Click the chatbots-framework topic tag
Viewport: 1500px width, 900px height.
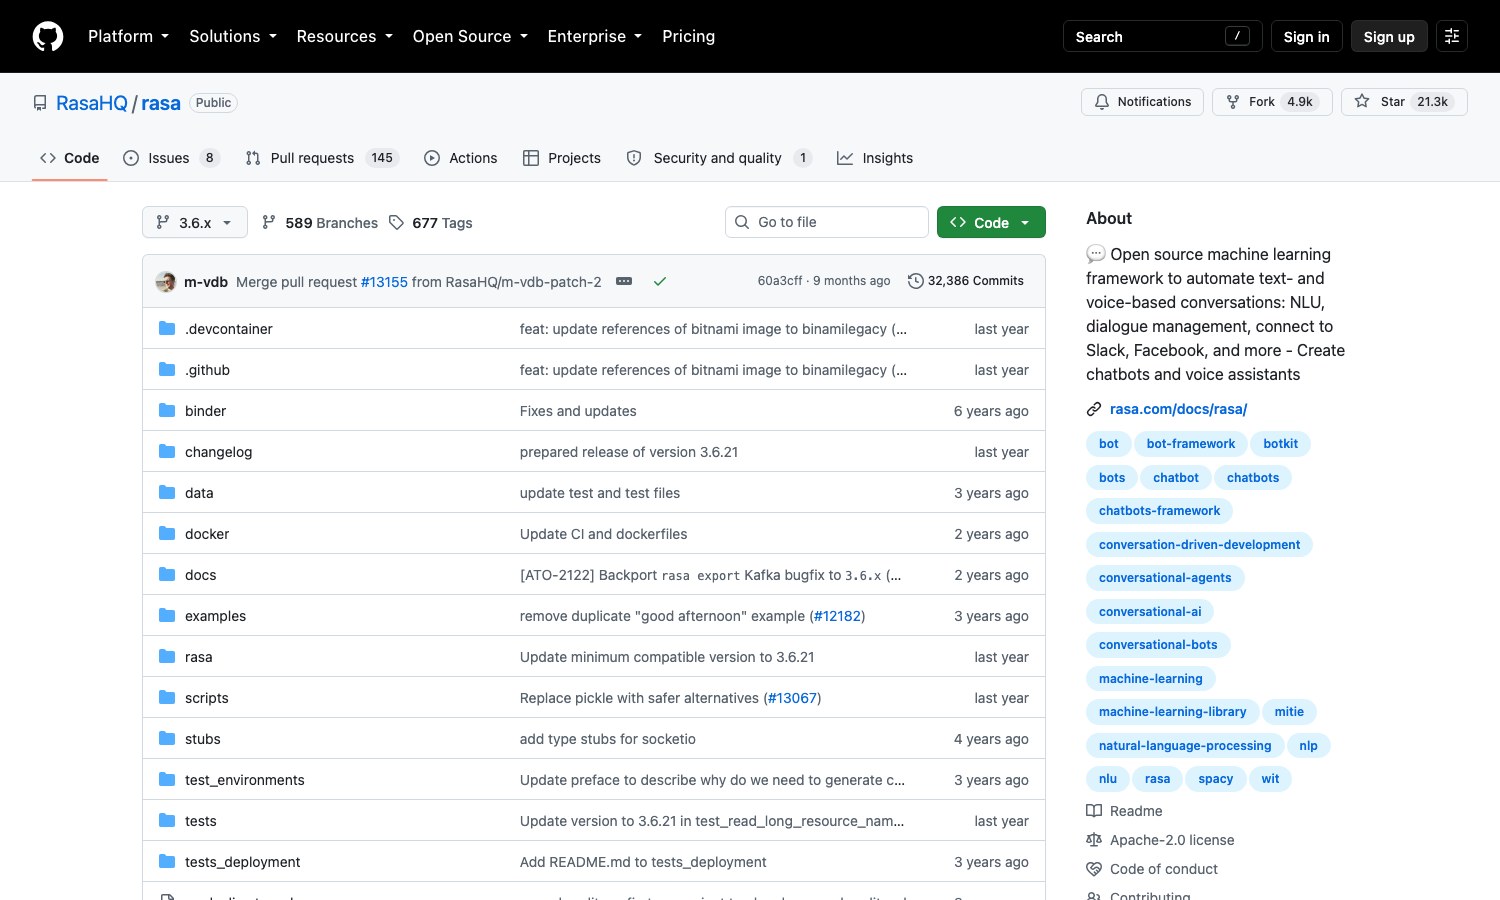[x=1159, y=511]
